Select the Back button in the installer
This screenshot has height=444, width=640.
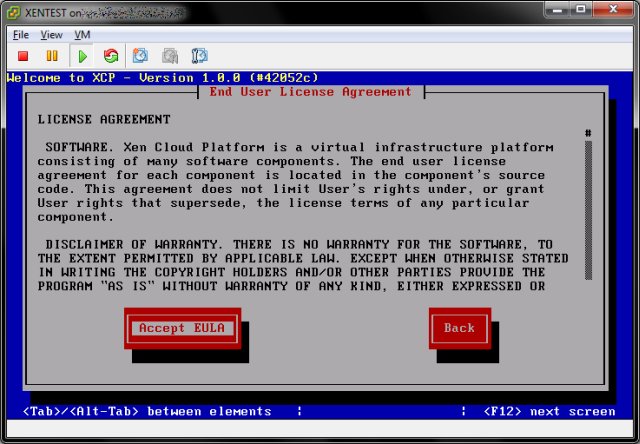tap(460, 328)
